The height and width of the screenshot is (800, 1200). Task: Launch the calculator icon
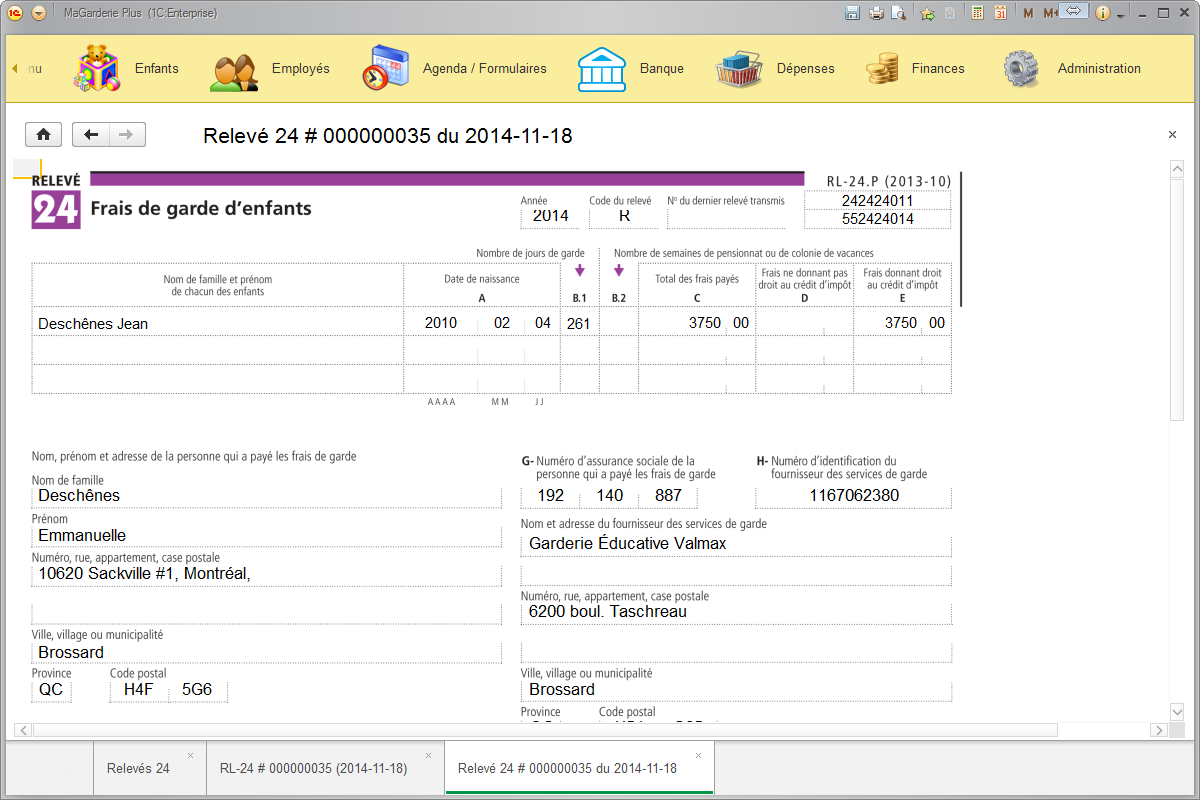coord(977,10)
